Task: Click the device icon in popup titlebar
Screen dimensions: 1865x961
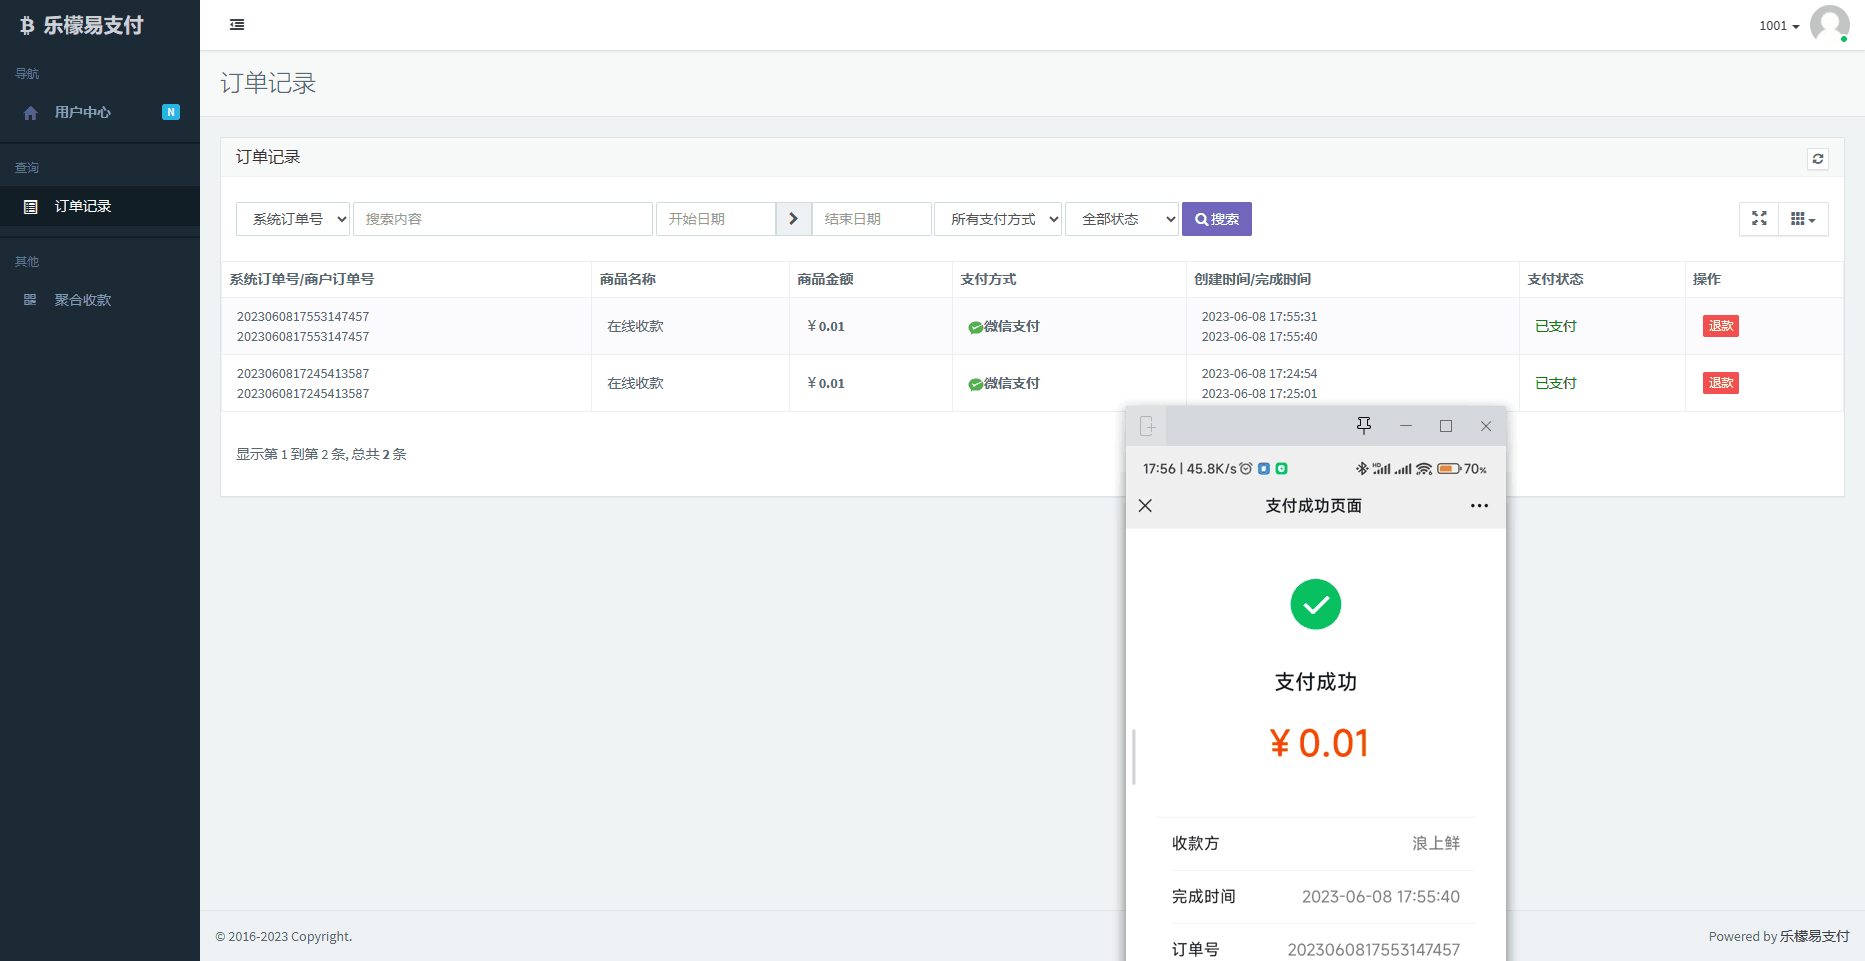Action: [x=1147, y=426]
